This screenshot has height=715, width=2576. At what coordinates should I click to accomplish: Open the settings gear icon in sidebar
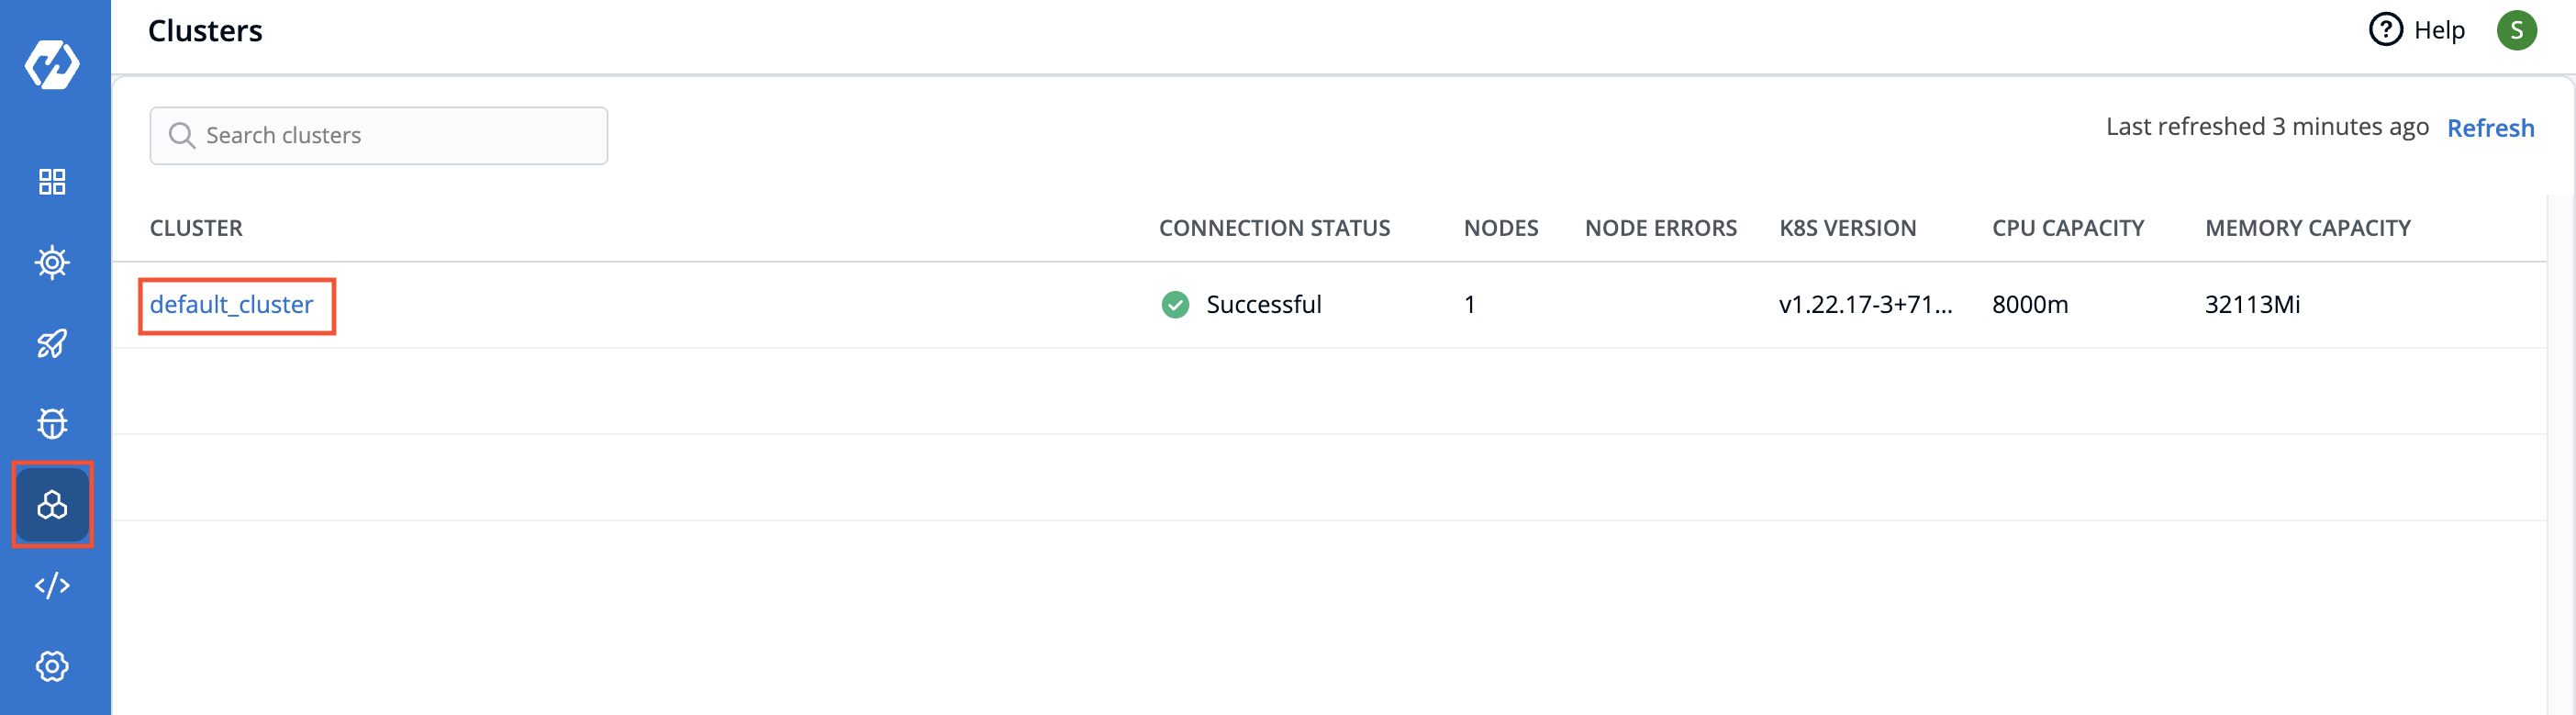52,666
